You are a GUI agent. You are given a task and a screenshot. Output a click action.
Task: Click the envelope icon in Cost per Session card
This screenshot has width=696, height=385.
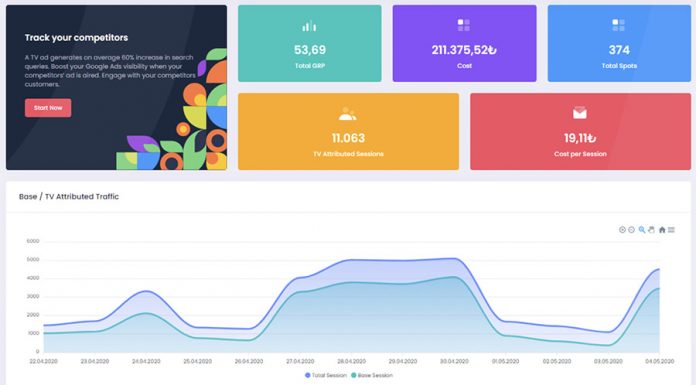point(580,113)
